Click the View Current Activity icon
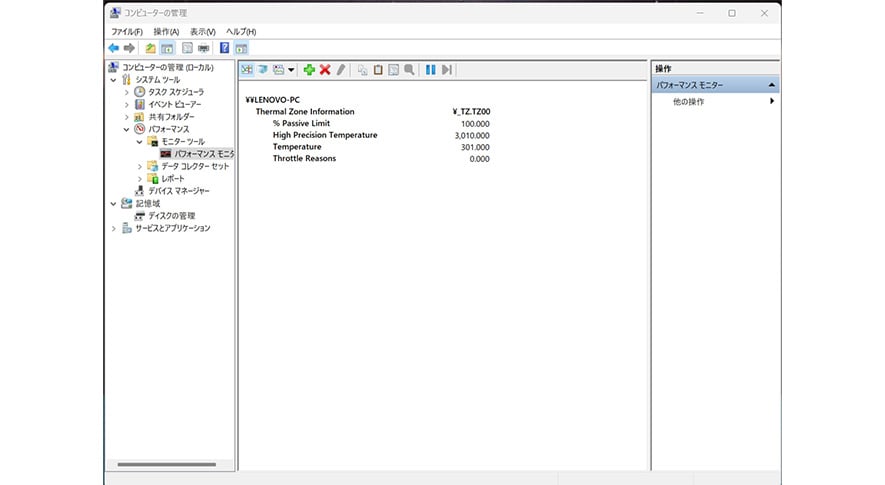The width and height of the screenshot is (885, 485). (247, 69)
